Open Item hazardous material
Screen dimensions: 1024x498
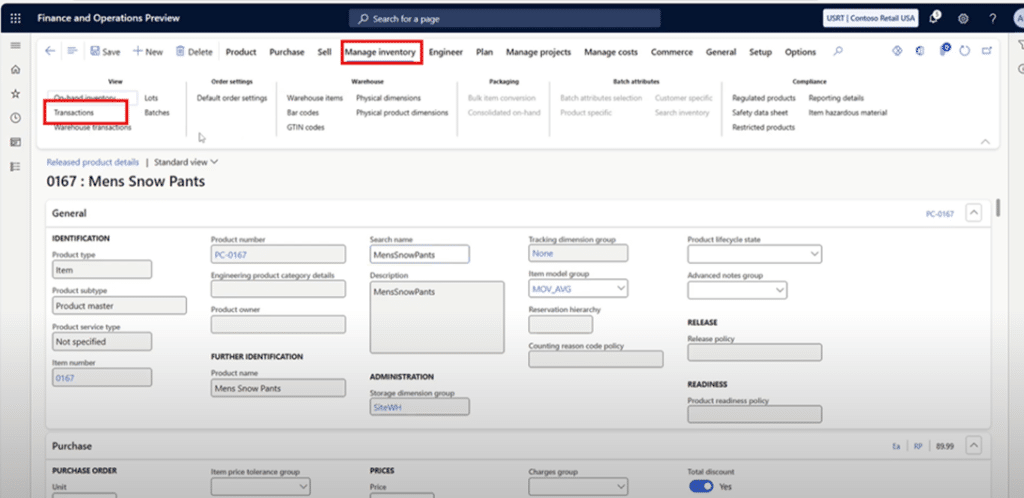[x=848, y=113]
